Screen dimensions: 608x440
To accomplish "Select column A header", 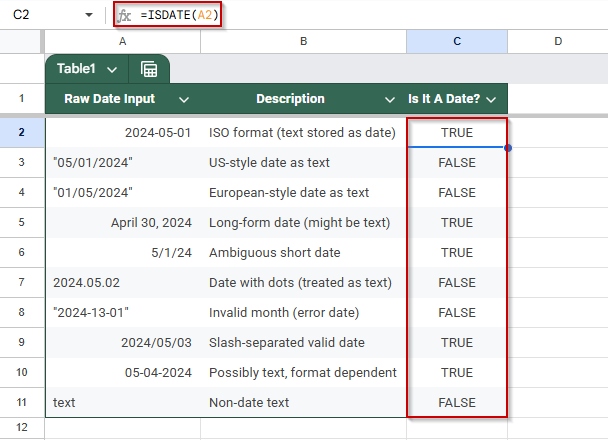I will [123, 41].
